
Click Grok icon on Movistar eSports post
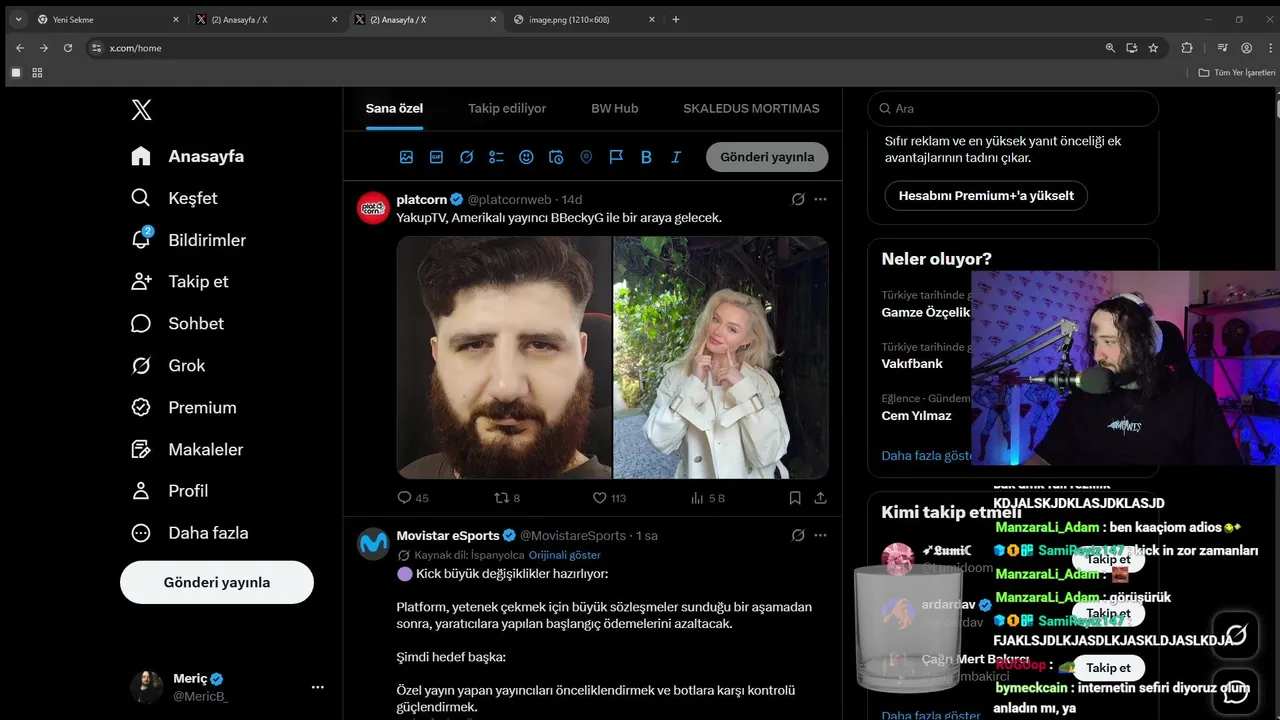coord(798,535)
